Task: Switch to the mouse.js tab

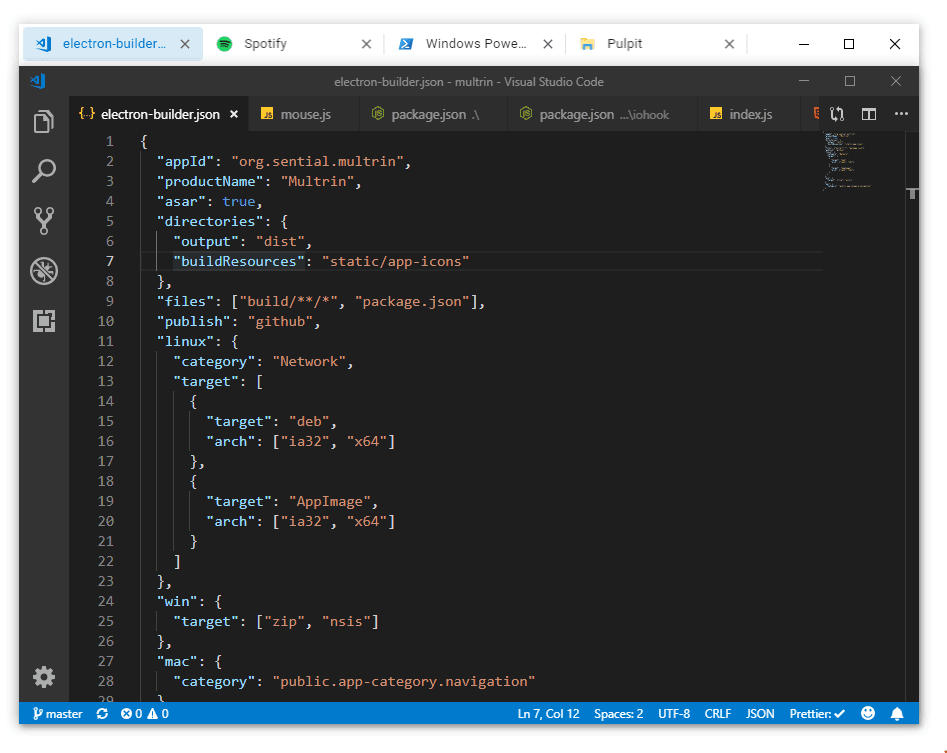Action: [297, 114]
